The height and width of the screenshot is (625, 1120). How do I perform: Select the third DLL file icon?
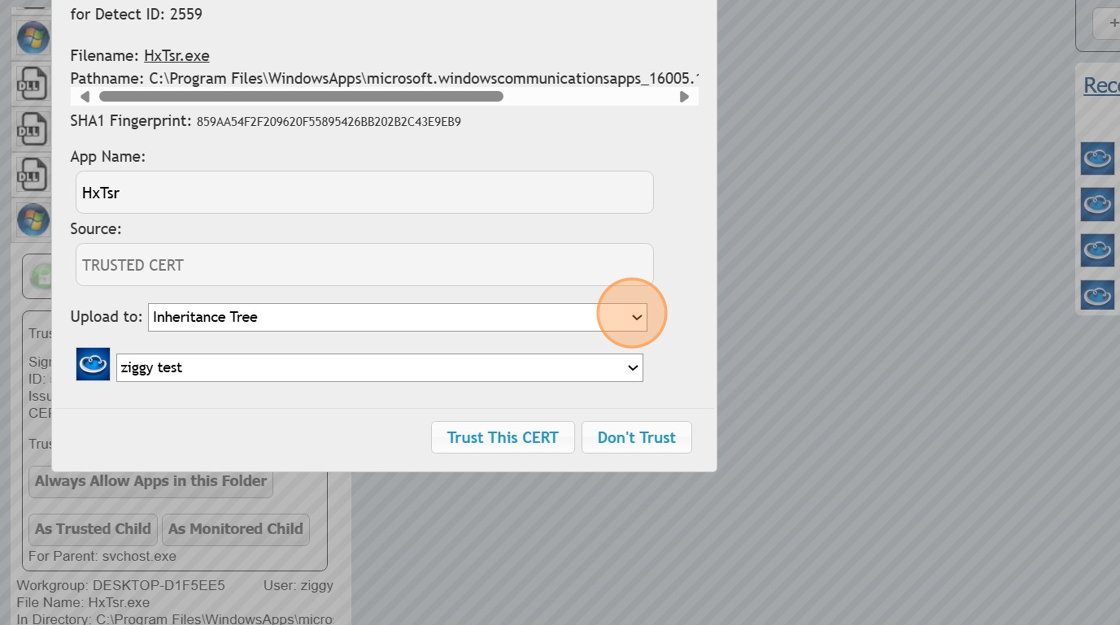[x=32, y=175]
